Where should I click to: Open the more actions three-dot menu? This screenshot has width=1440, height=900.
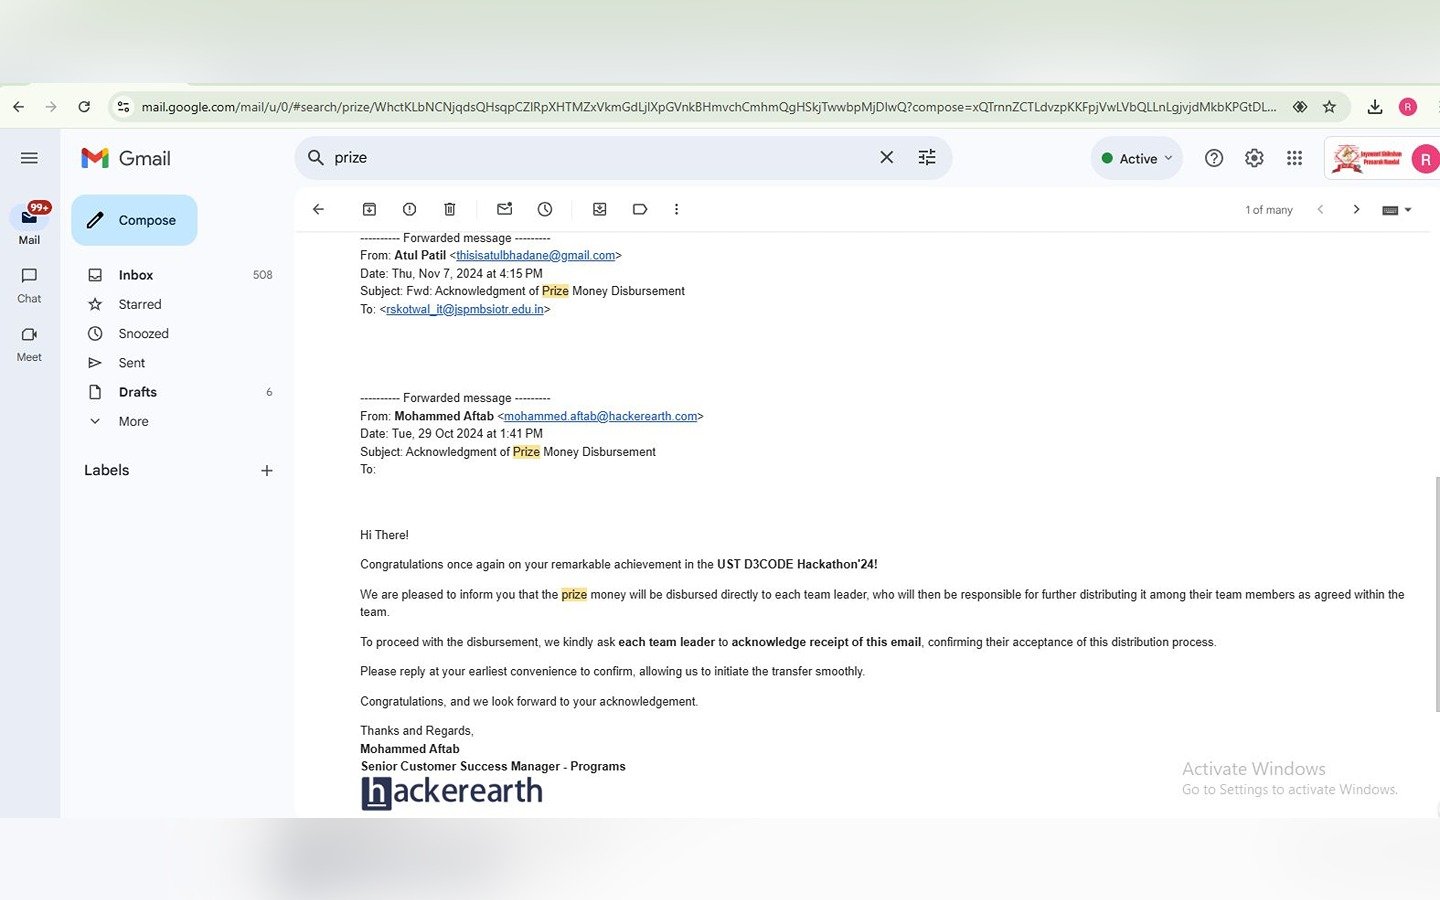[676, 209]
